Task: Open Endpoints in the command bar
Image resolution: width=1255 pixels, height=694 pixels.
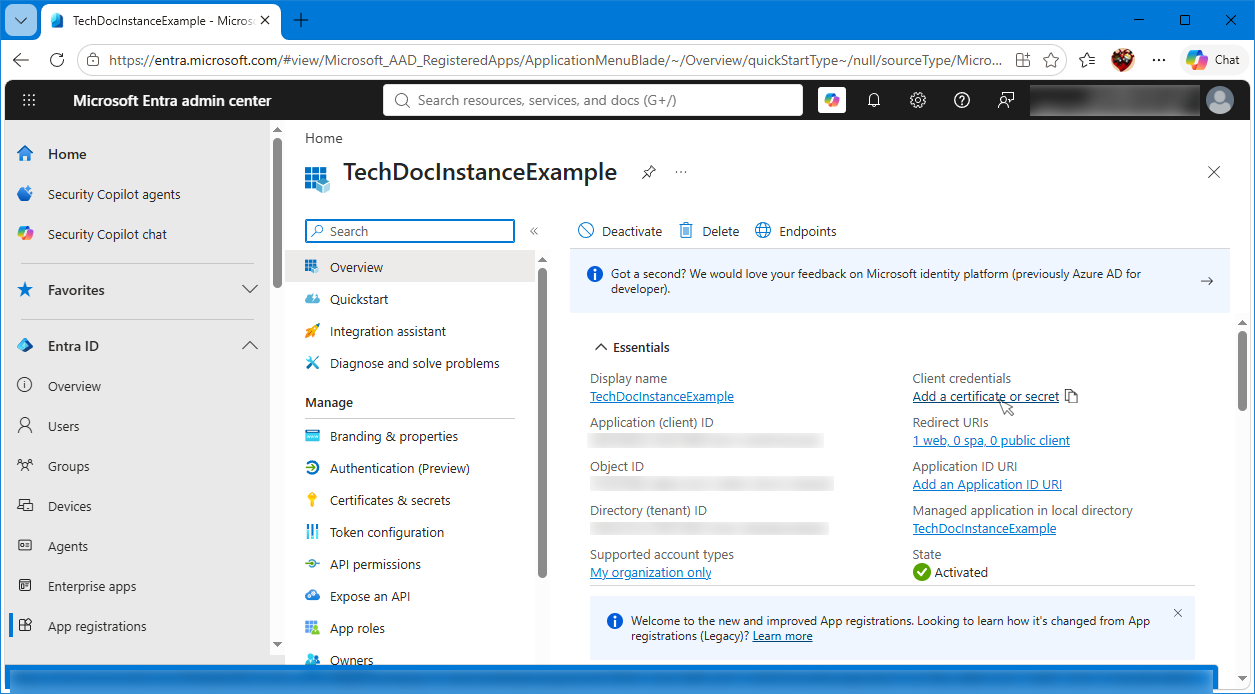Action: [x=795, y=231]
